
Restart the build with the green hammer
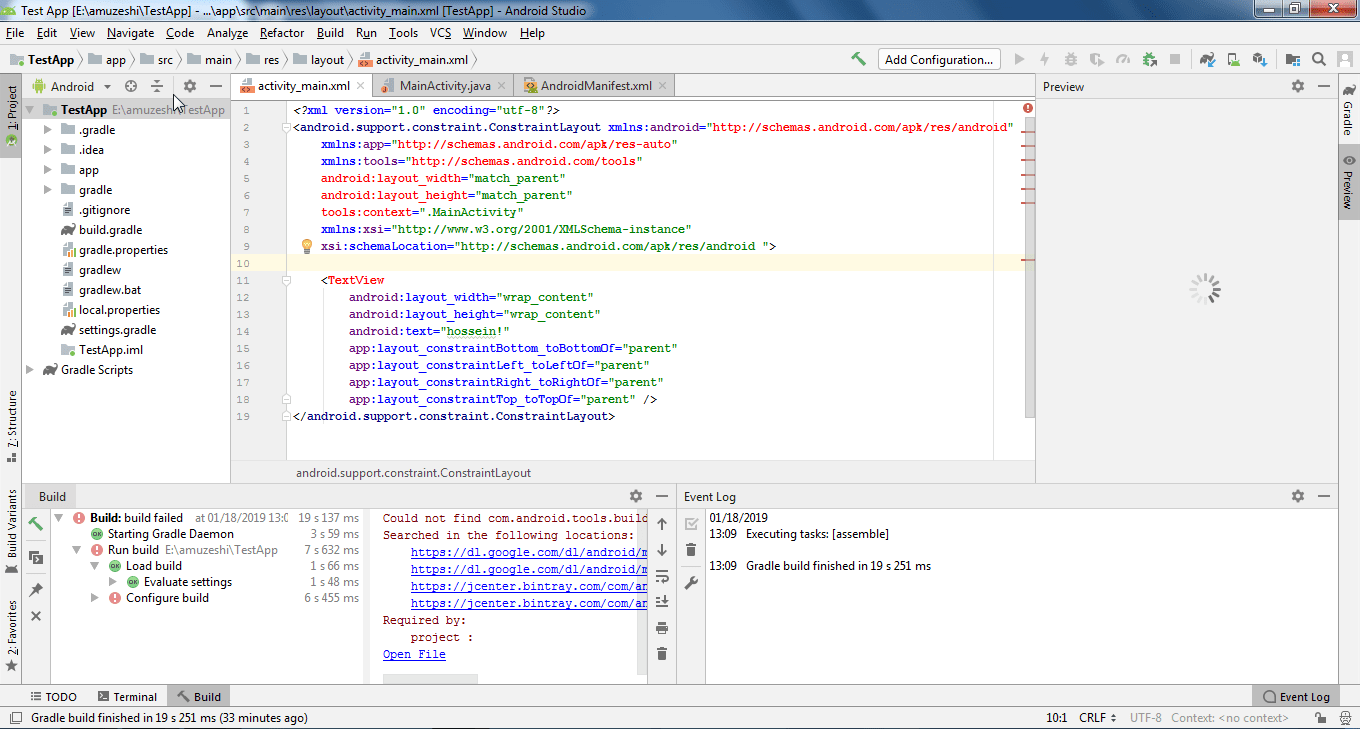coord(35,522)
